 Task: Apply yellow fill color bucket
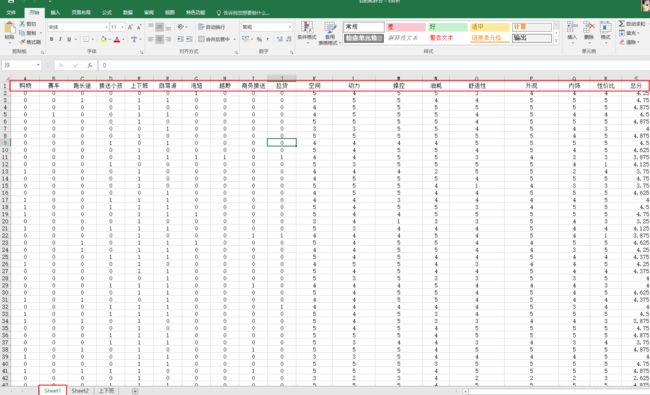coord(104,39)
